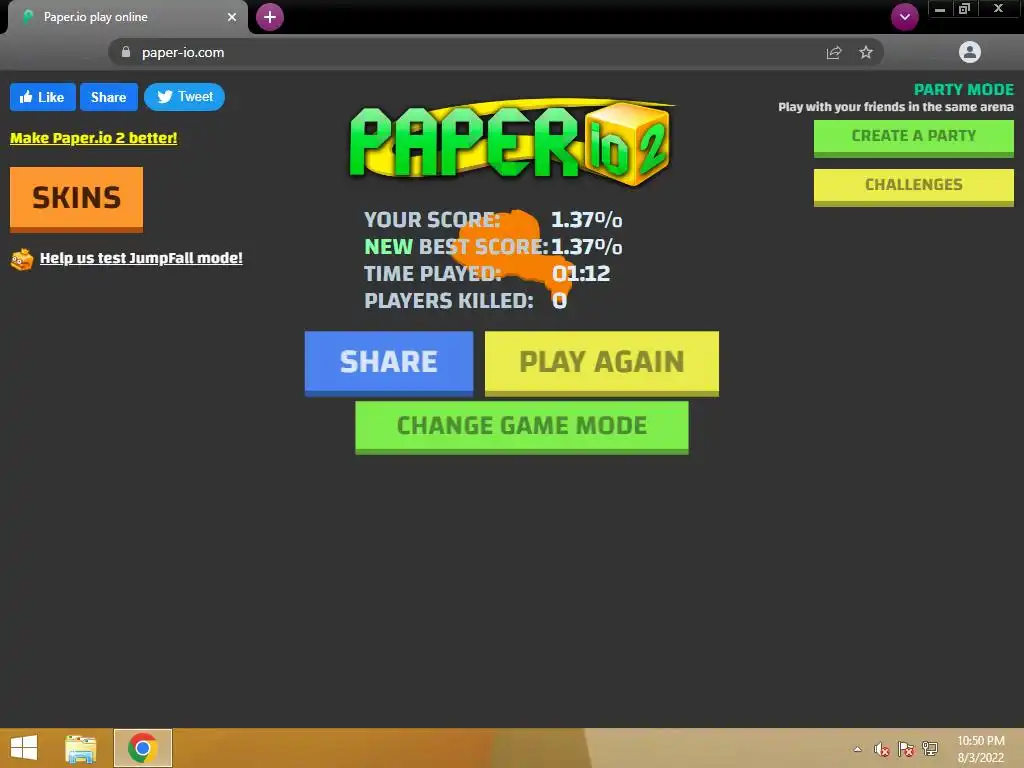The height and width of the screenshot is (768, 1024).
Task: Minimize the Chrome window
Action: tap(940, 9)
